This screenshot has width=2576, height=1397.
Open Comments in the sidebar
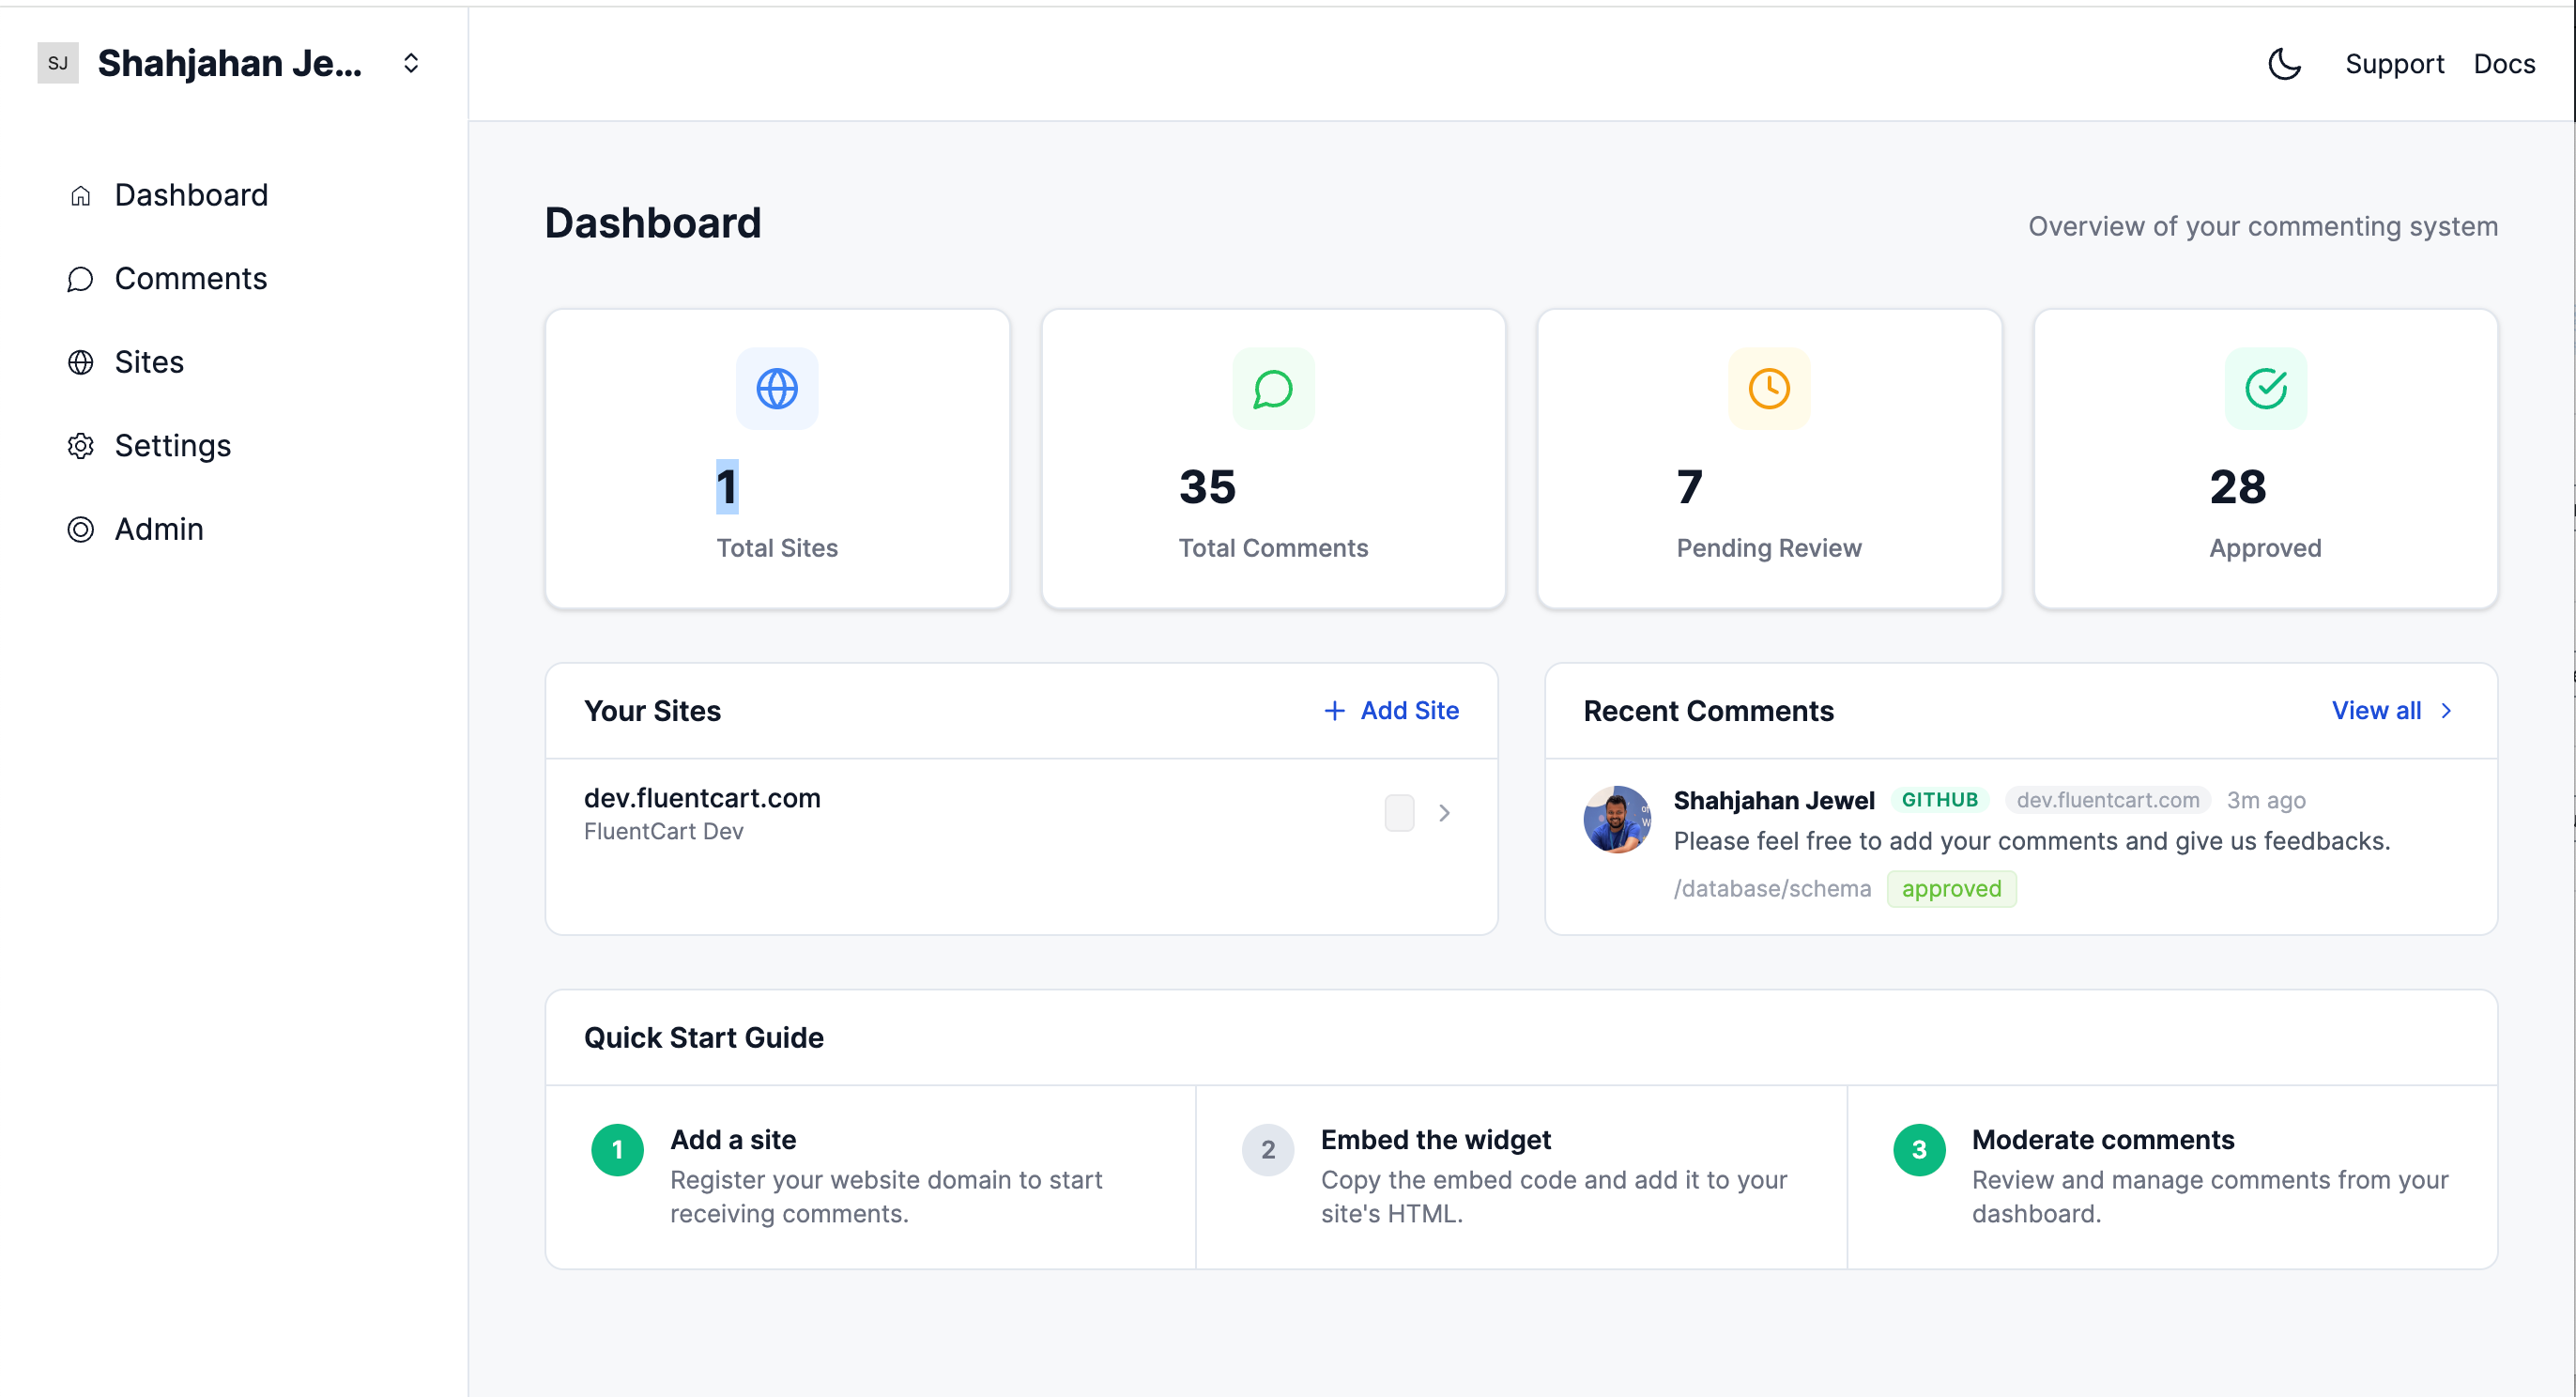coord(190,279)
